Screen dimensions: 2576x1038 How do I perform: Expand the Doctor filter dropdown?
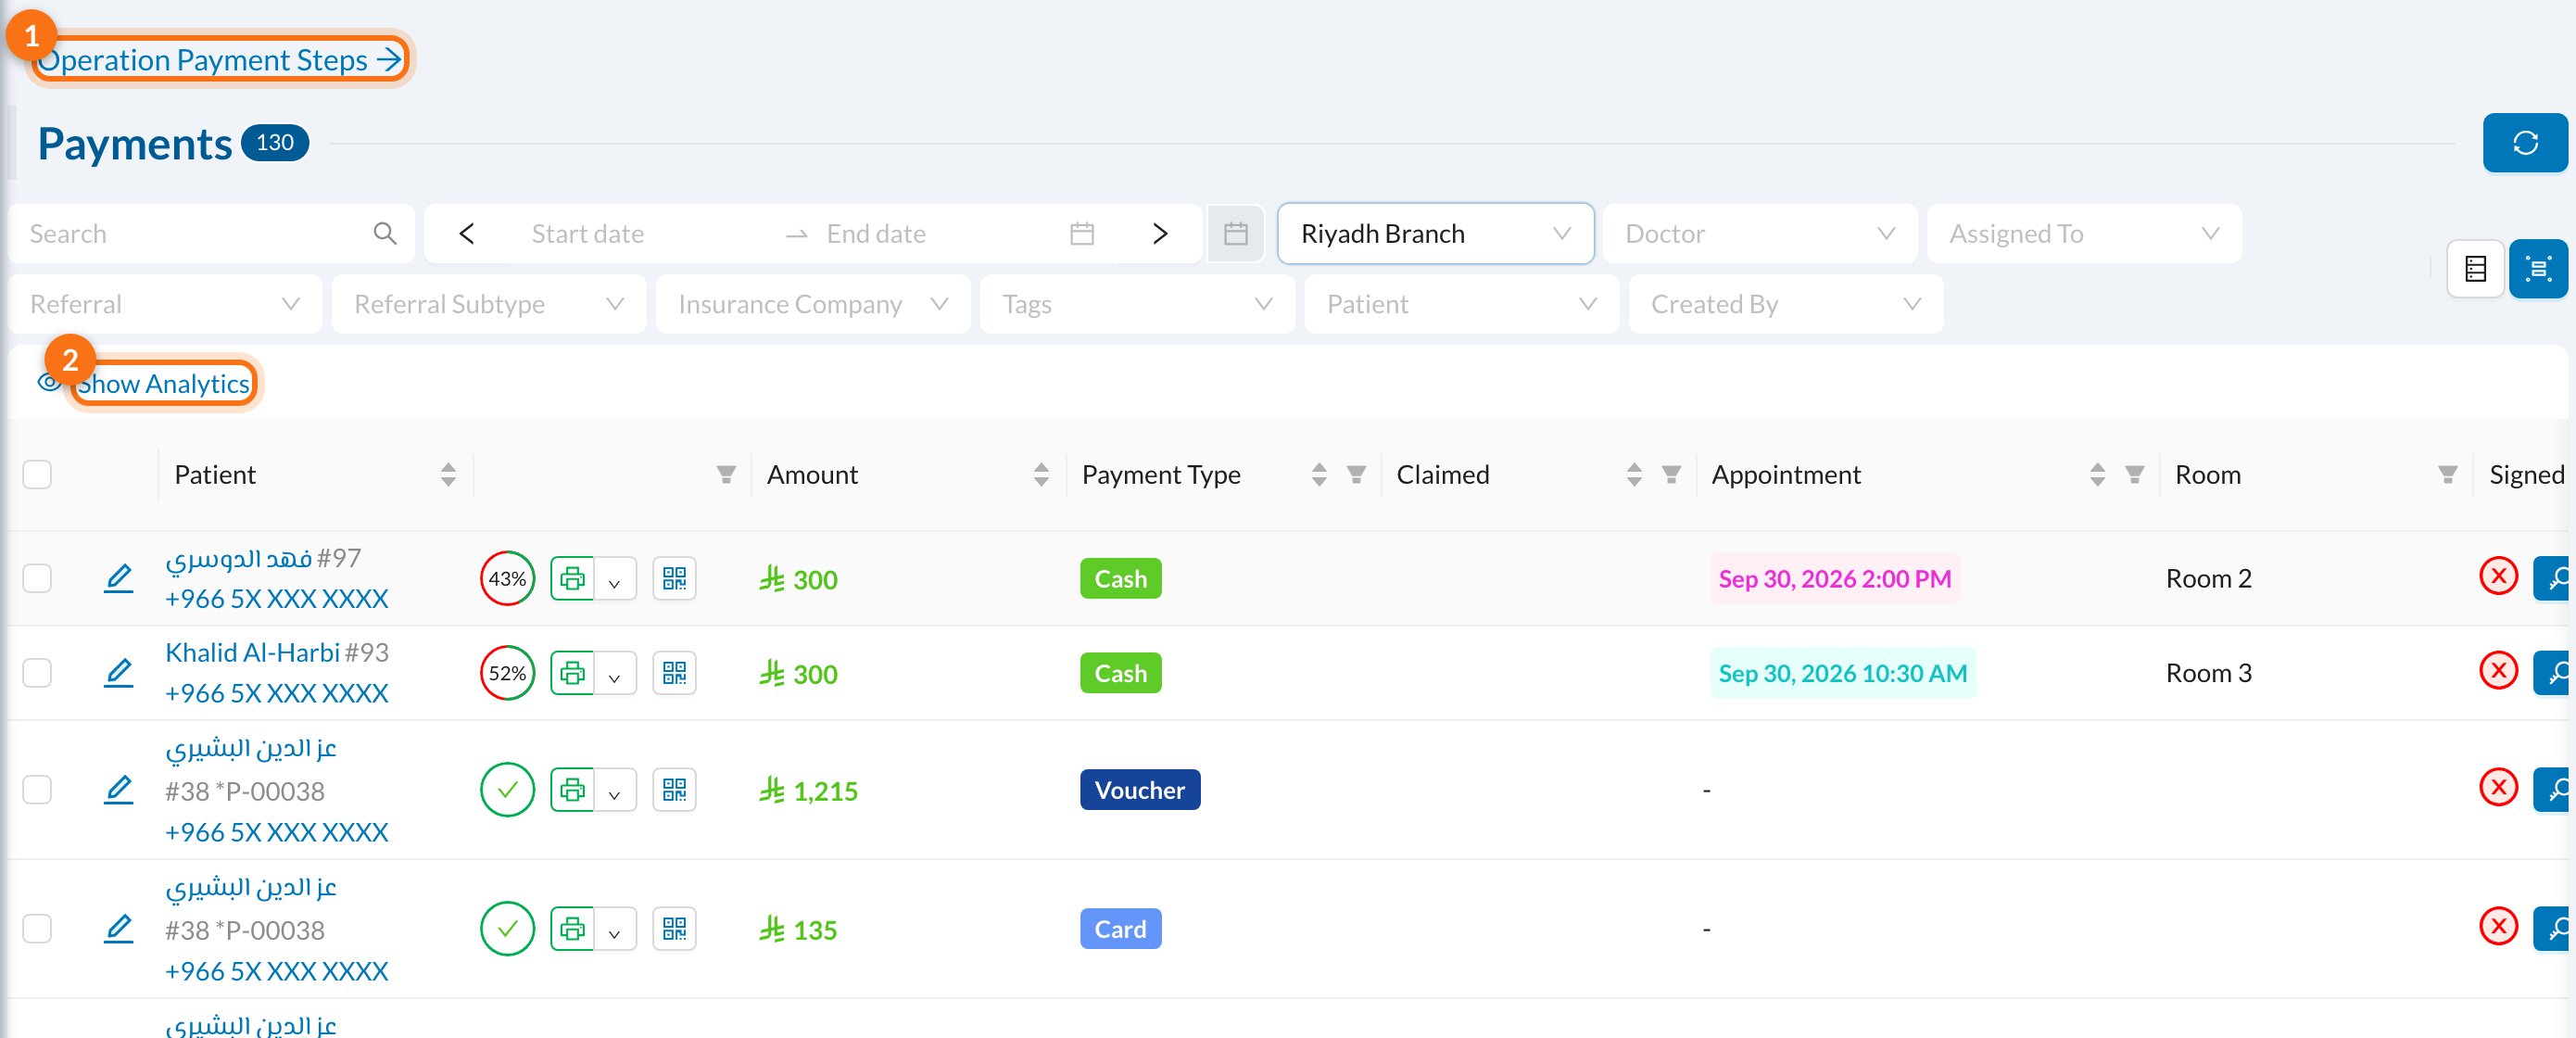point(1759,234)
